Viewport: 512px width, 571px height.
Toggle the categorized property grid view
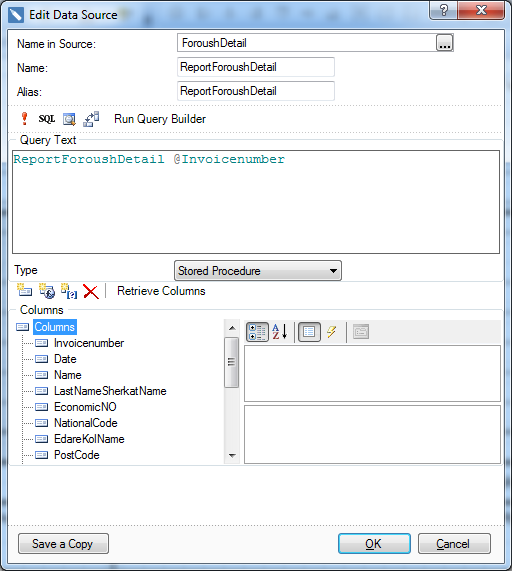coord(257,332)
